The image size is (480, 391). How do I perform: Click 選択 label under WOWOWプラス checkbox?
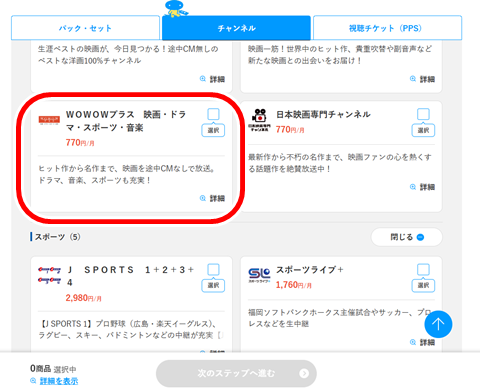pyautogui.click(x=213, y=130)
